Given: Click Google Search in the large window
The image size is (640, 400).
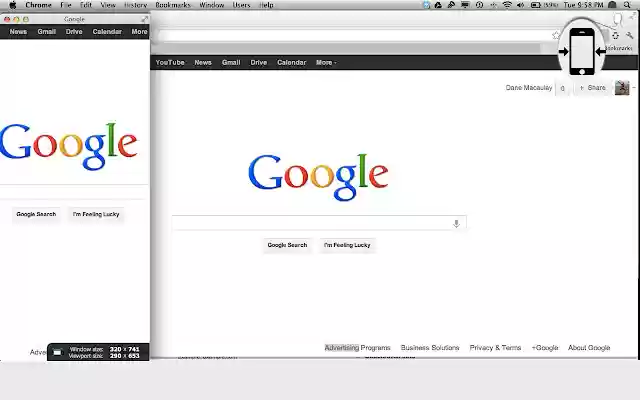Looking at the screenshot, I should pyautogui.click(x=287, y=245).
